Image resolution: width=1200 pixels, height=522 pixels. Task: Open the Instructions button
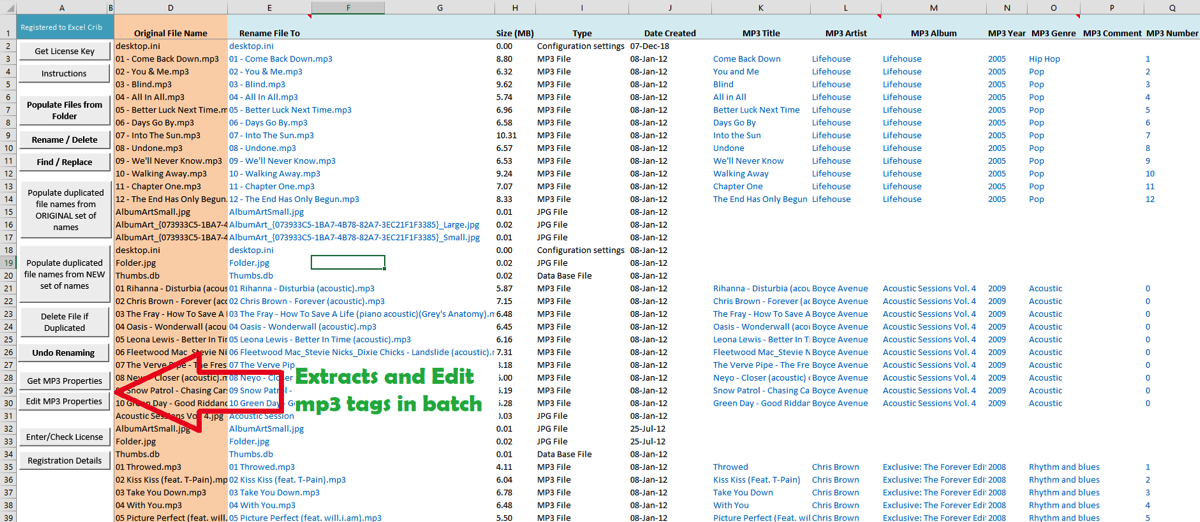point(64,74)
